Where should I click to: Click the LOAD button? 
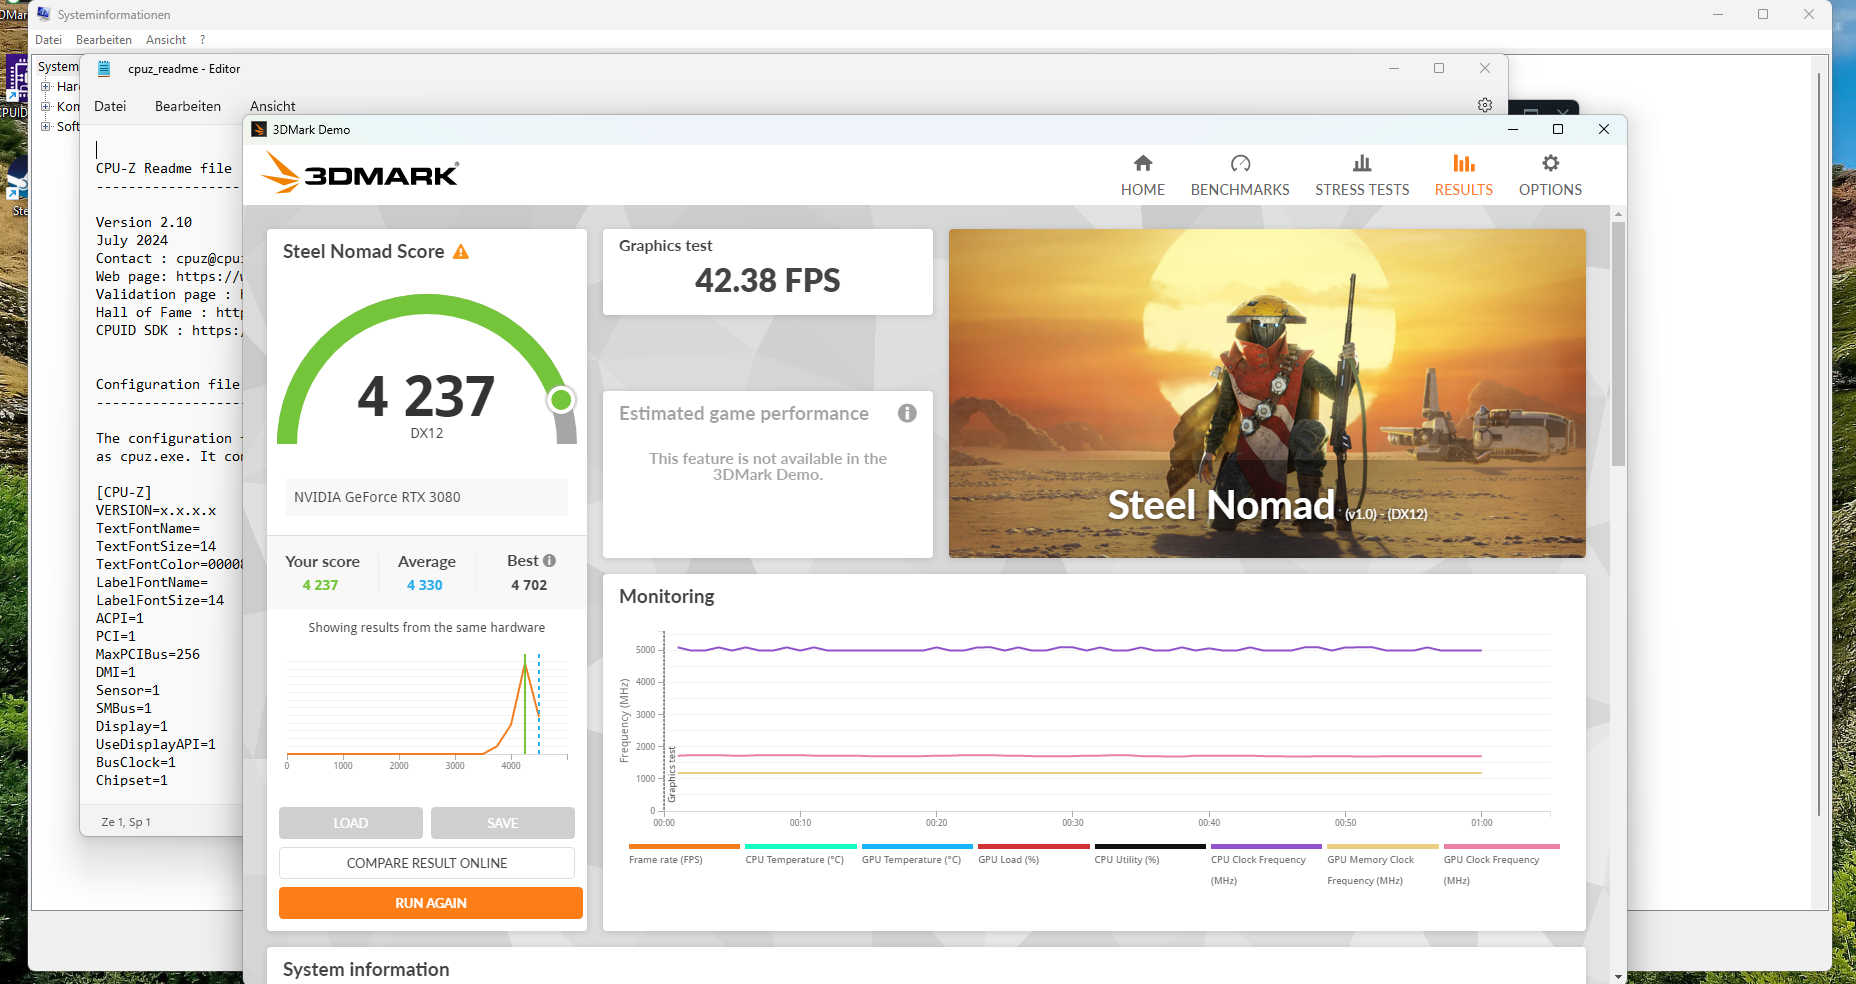point(351,823)
